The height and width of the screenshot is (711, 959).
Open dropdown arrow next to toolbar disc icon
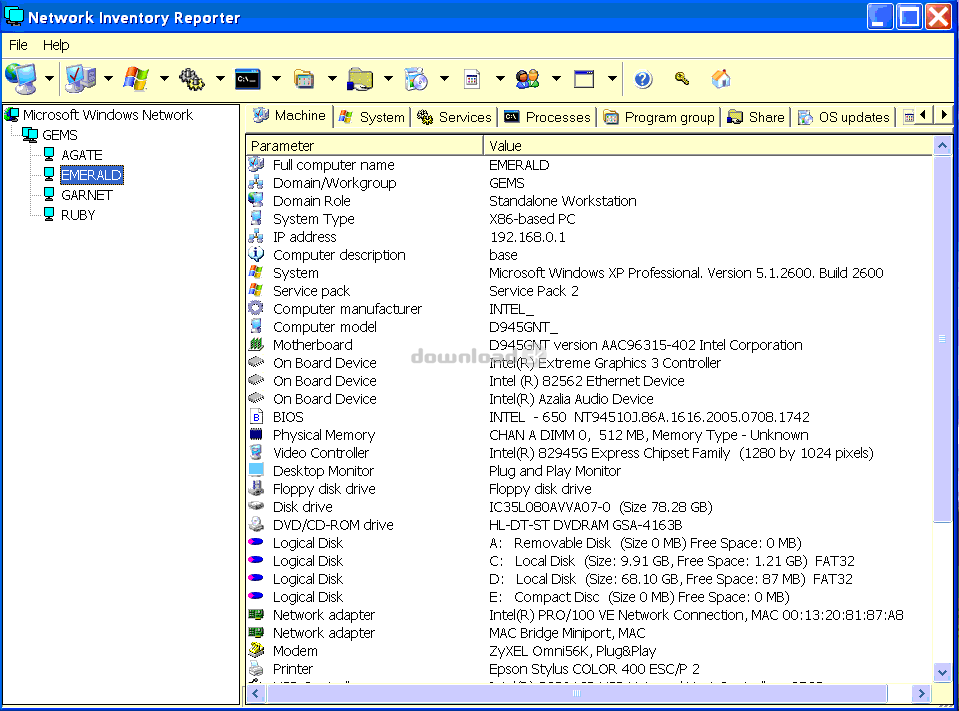point(444,78)
